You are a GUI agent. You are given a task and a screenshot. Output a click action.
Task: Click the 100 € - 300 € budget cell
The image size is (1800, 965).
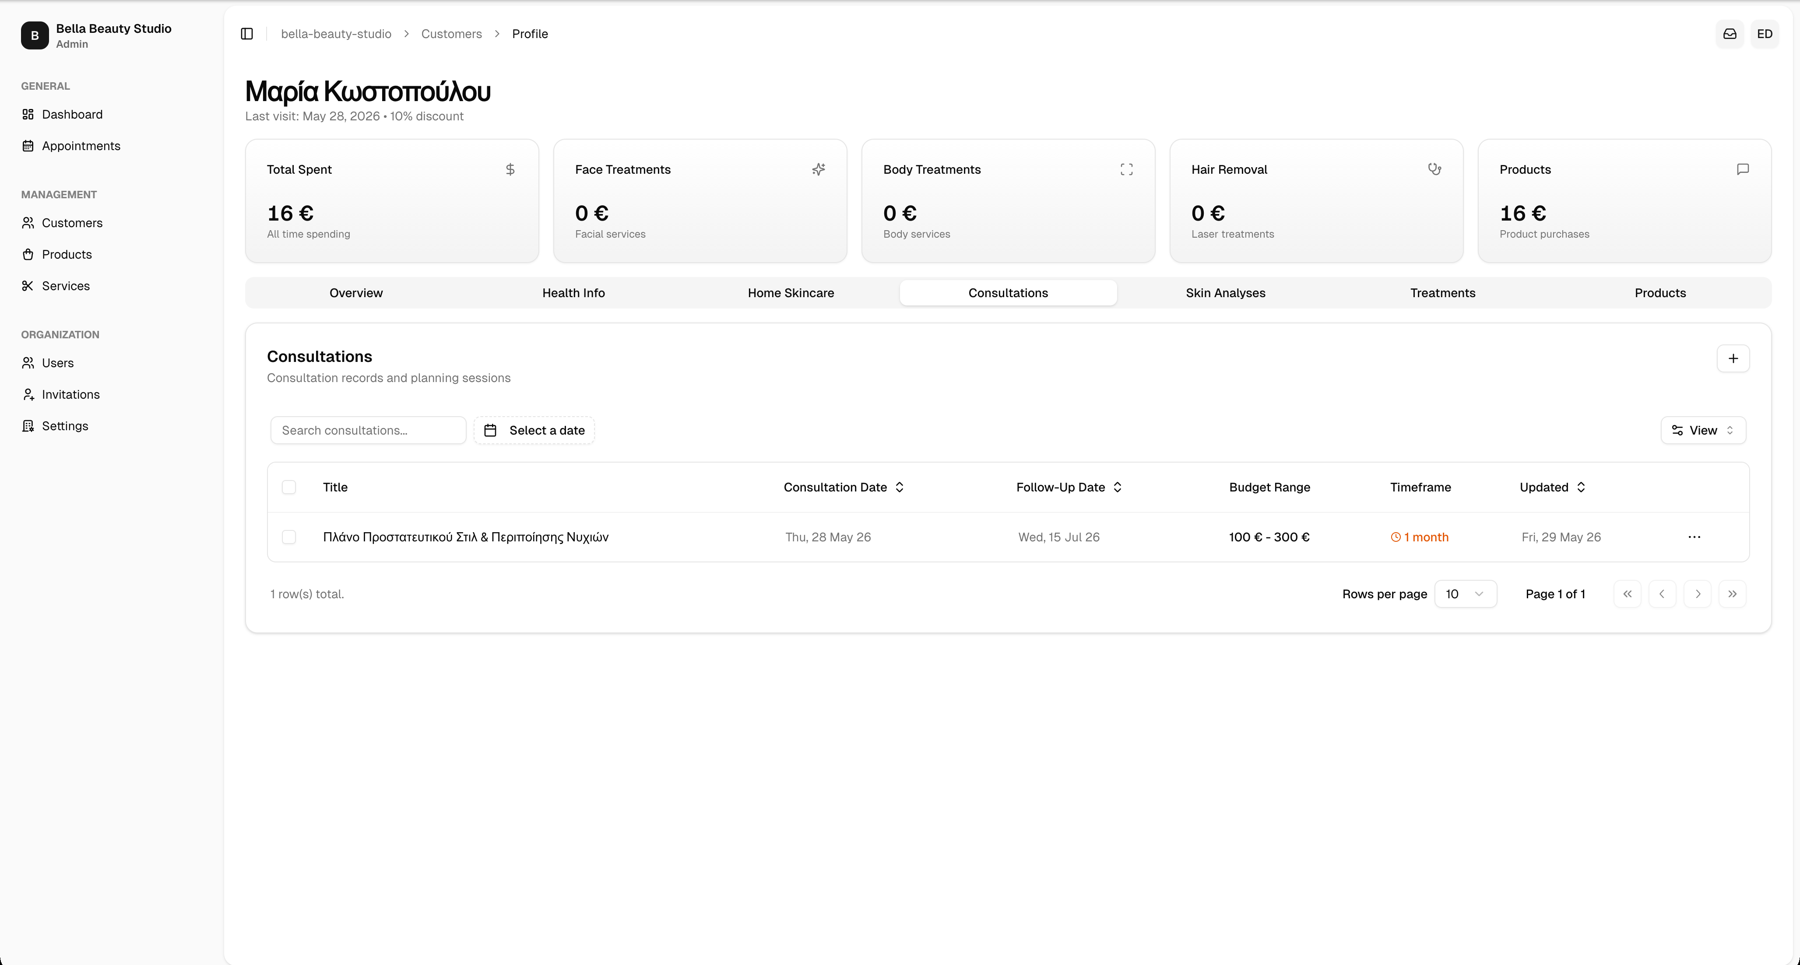coord(1269,537)
